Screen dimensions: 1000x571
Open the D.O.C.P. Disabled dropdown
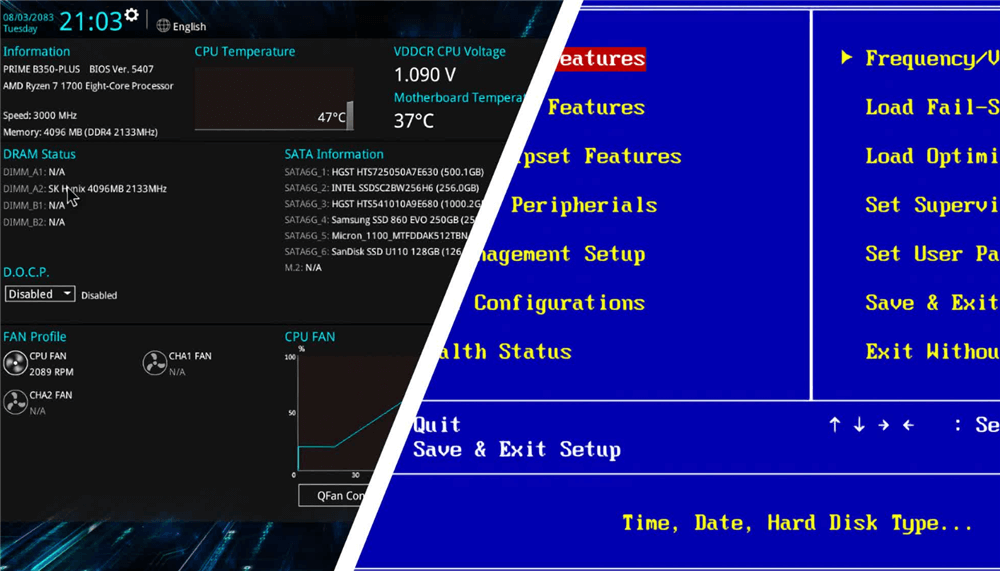pyautogui.click(x=40, y=294)
